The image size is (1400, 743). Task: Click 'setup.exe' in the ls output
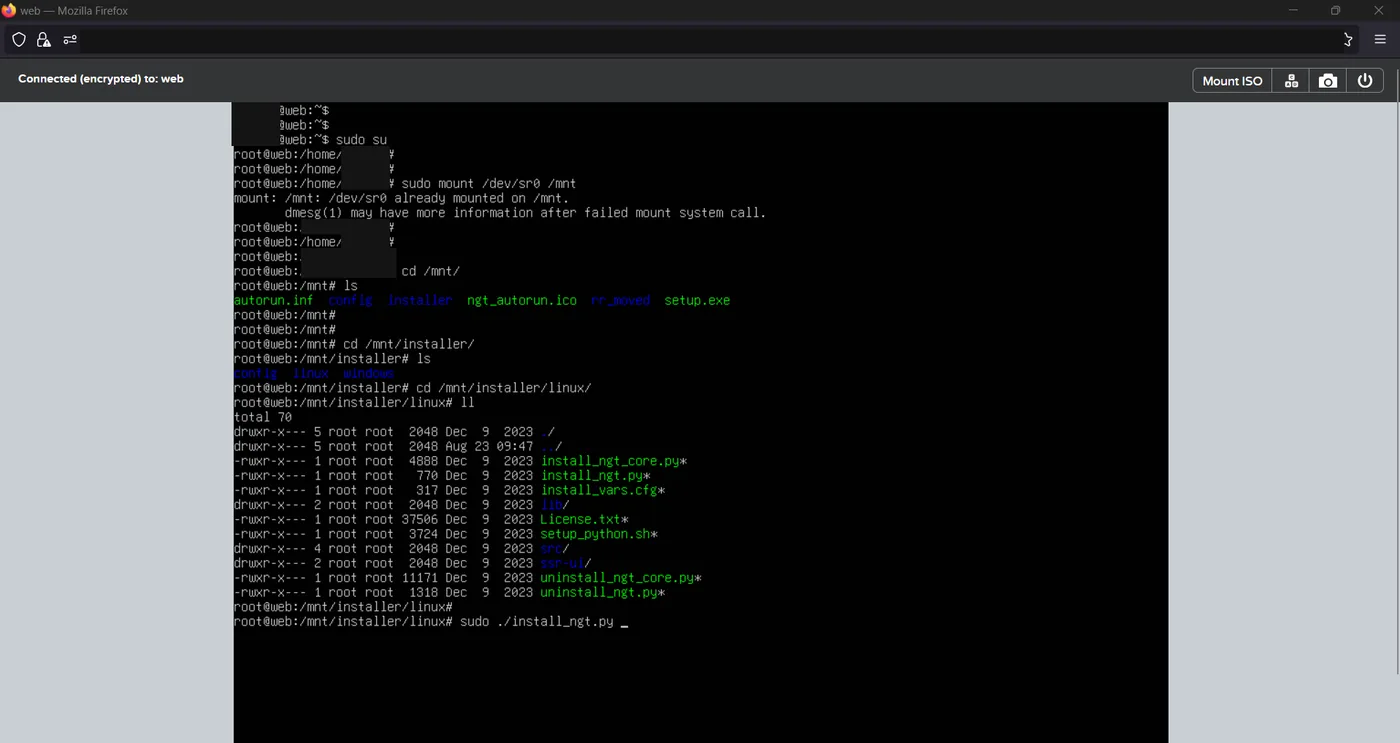(x=697, y=300)
